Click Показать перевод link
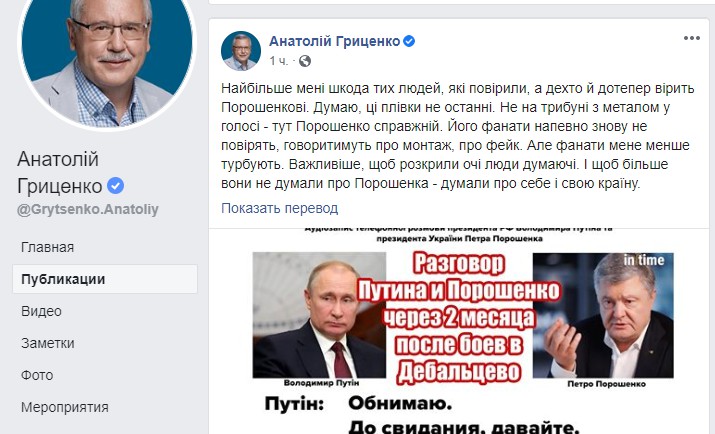Image resolution: width=715 pixels, height=434 pixels. [280, 208]
